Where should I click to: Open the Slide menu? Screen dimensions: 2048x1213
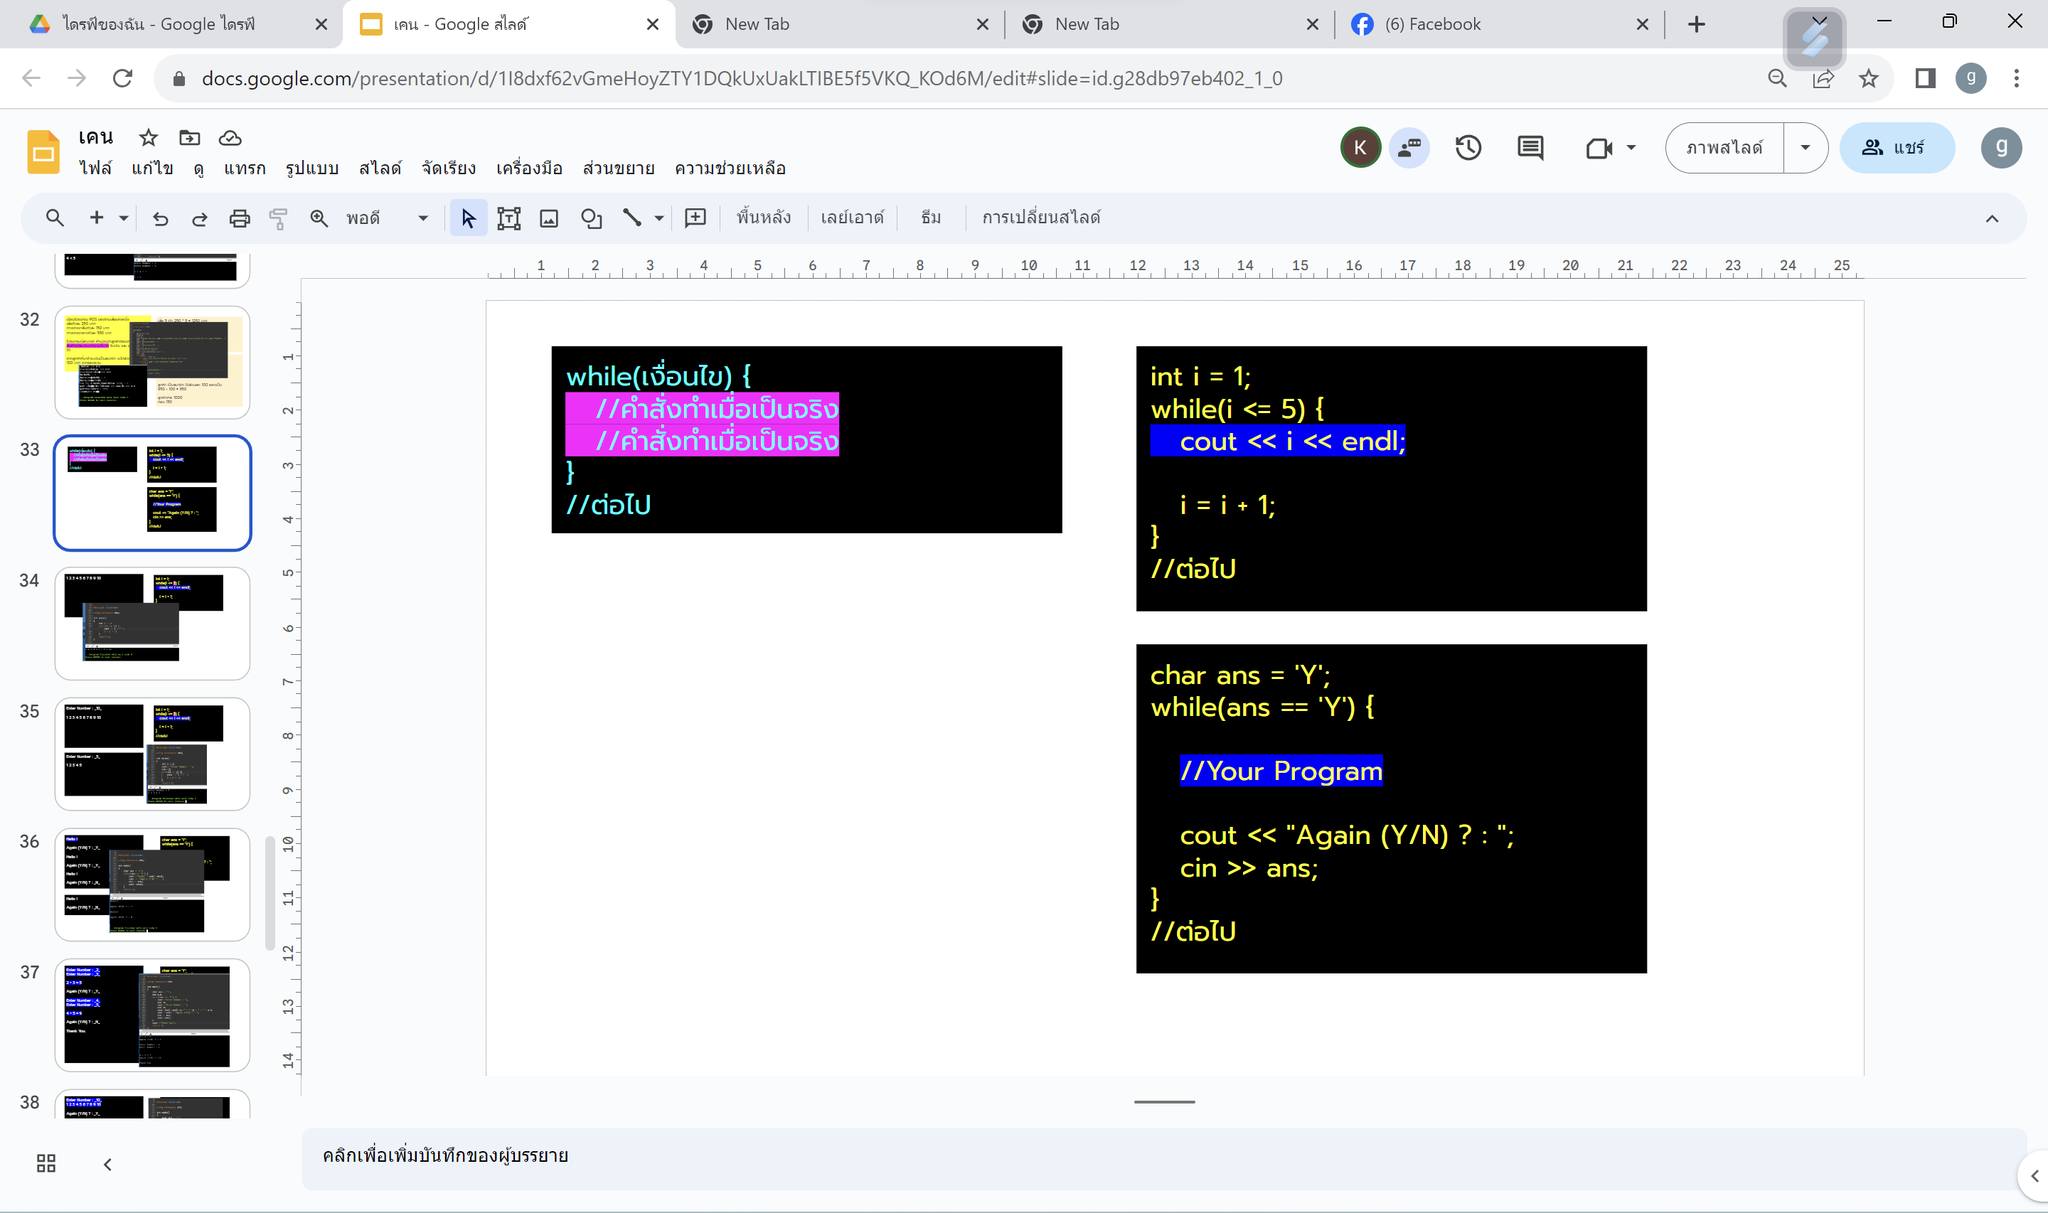coord(380,168)
